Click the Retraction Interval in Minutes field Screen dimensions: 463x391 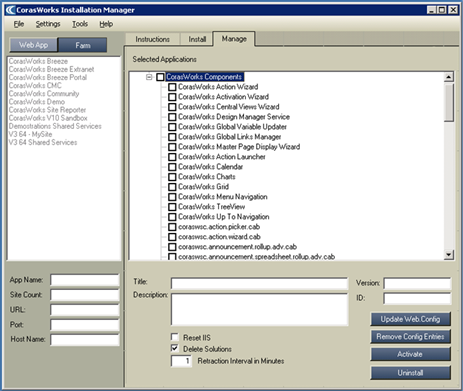point(181,361)
